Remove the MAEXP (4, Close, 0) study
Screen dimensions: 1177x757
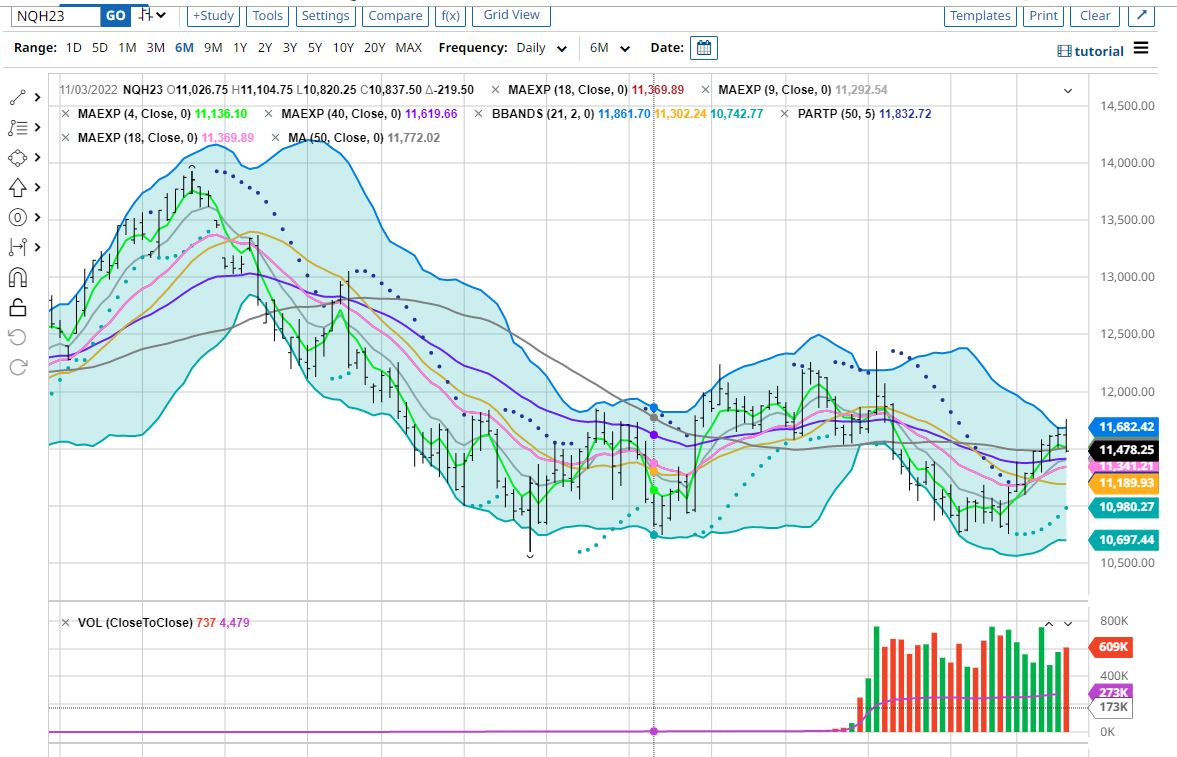click(65, 114)
